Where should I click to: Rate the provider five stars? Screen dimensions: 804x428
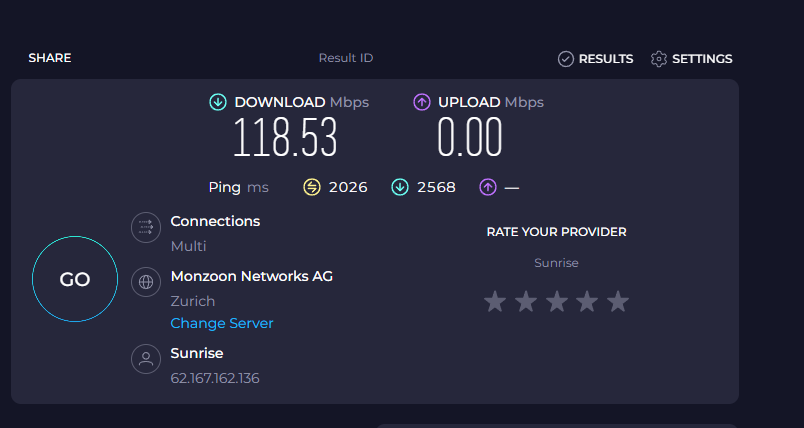[618, 301]
